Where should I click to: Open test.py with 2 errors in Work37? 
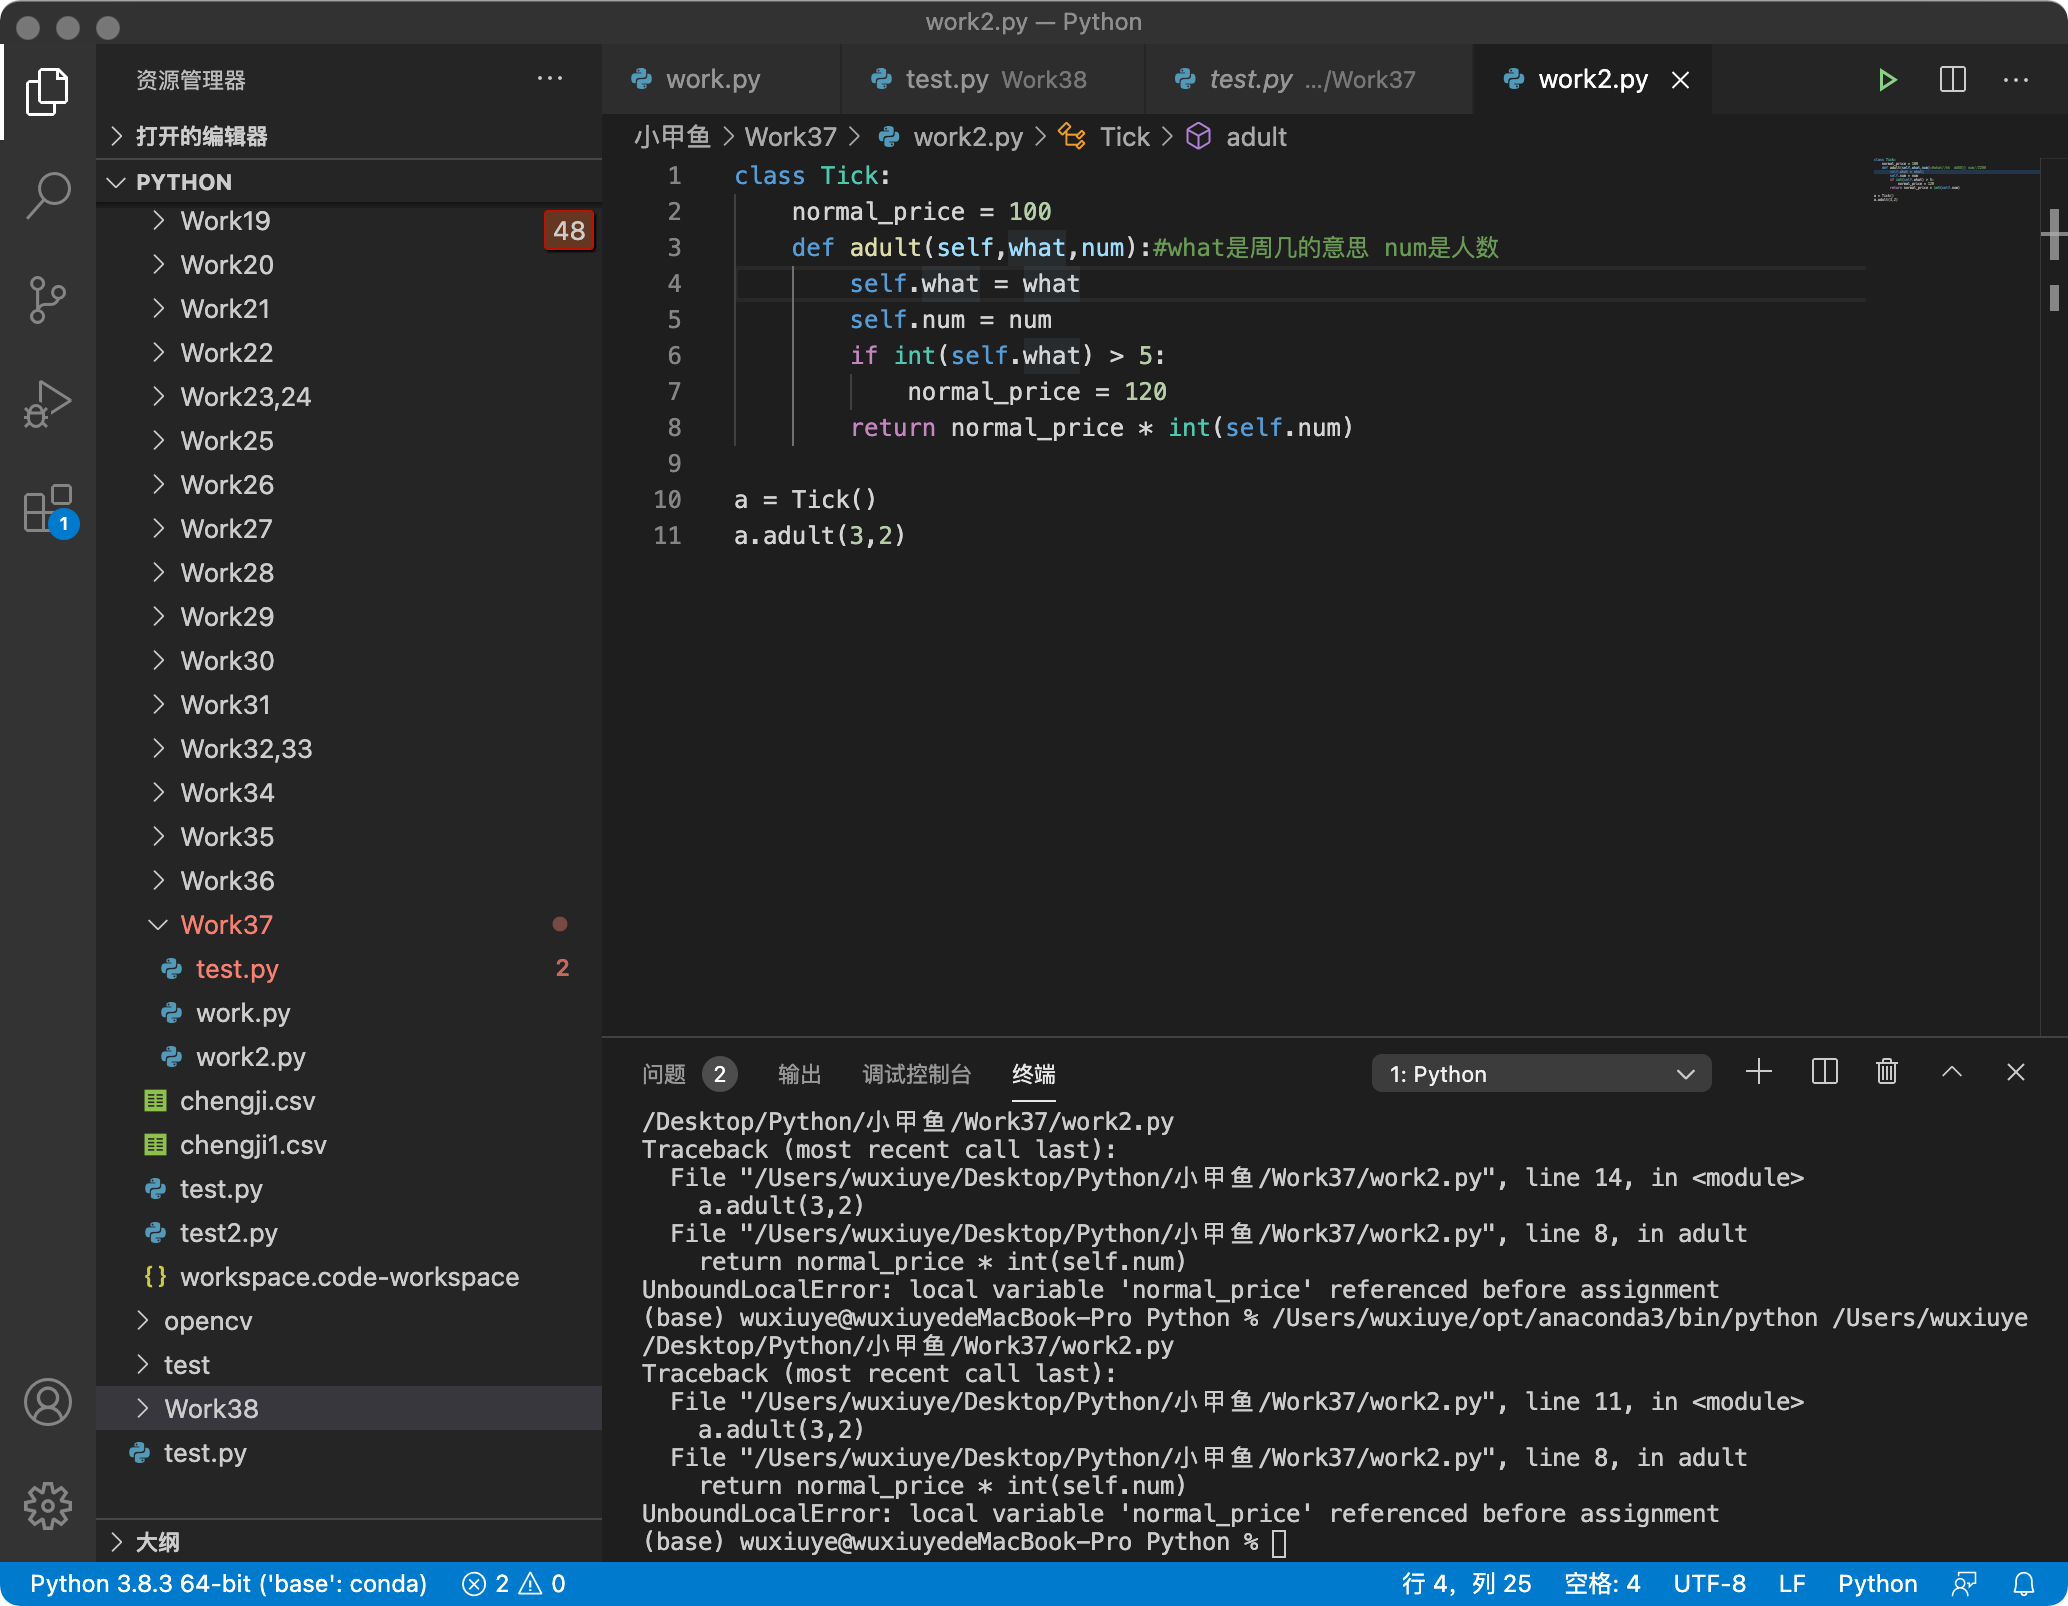tap(349, 969)
